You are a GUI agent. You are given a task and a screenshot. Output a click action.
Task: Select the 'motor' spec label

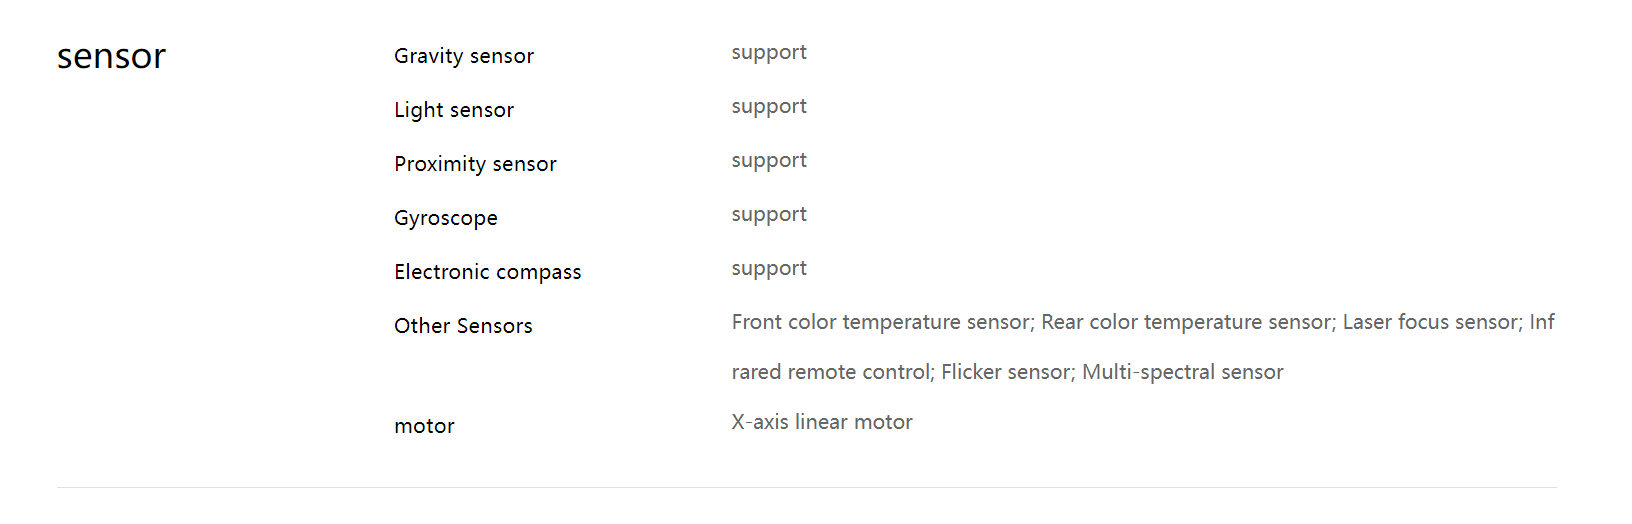click(424, 426)
